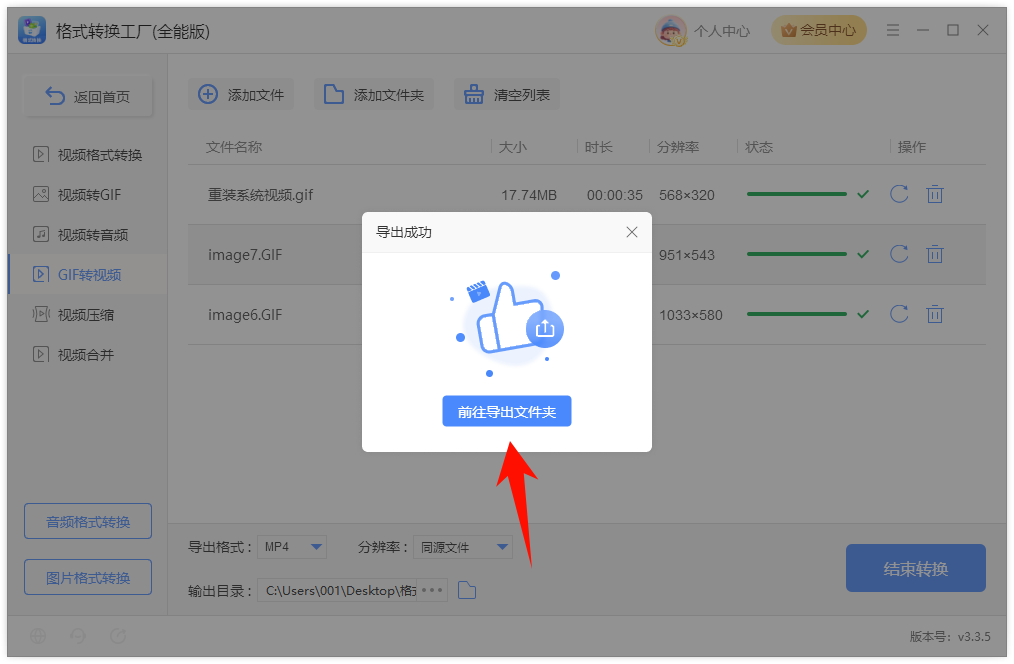Click the 音频格式转换 button
The width and height of the screenshot is (1014, 664).
88,521
